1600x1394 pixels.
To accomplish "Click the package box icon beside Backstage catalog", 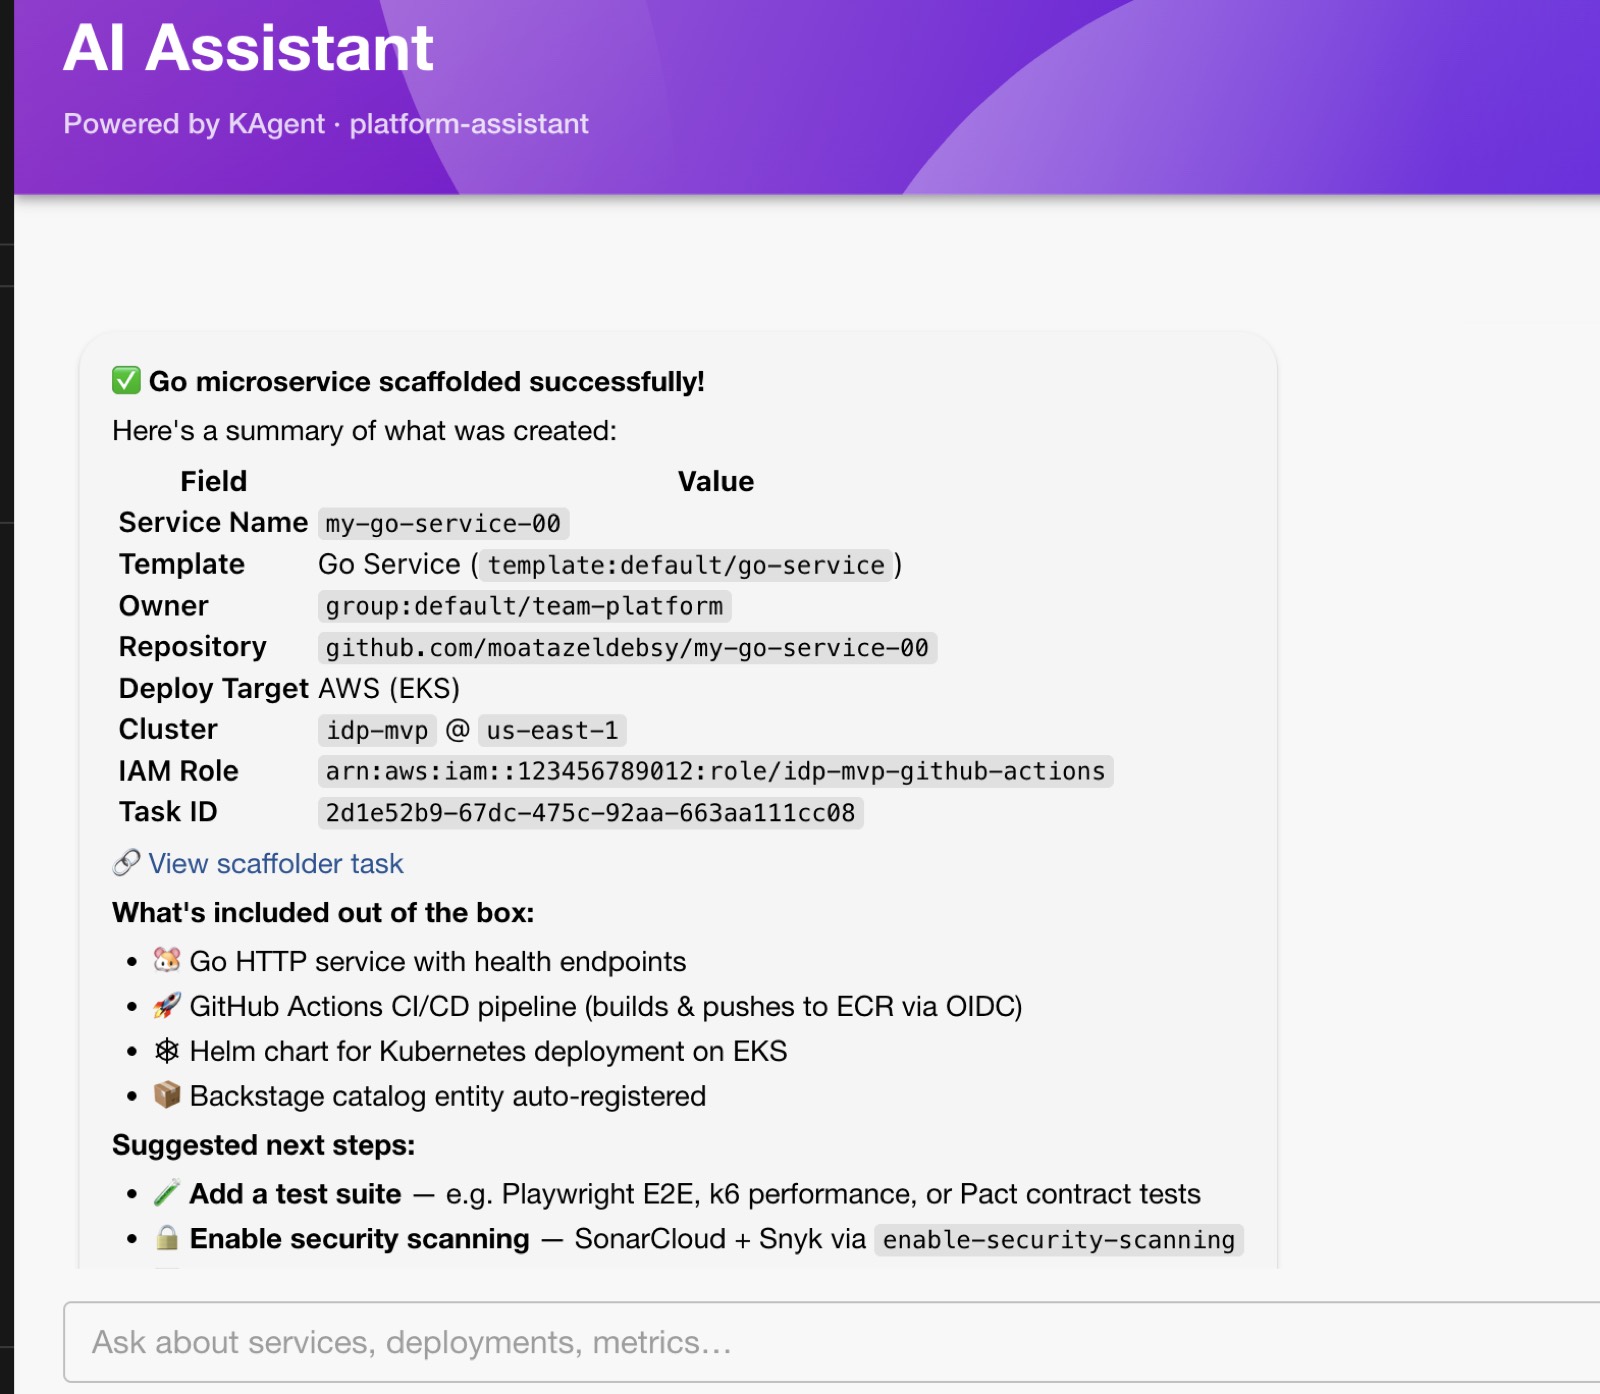I will point(167,1095).
